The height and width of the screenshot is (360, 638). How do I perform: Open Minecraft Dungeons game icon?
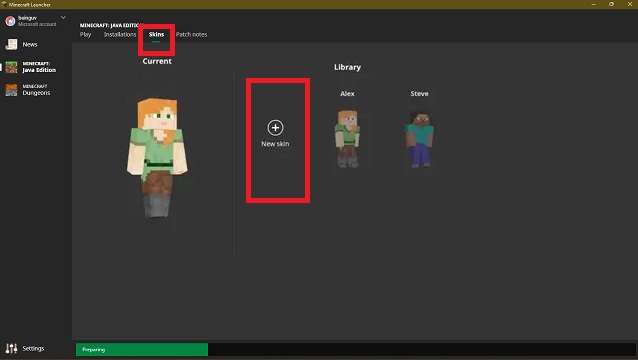click(x=11, y=90)
